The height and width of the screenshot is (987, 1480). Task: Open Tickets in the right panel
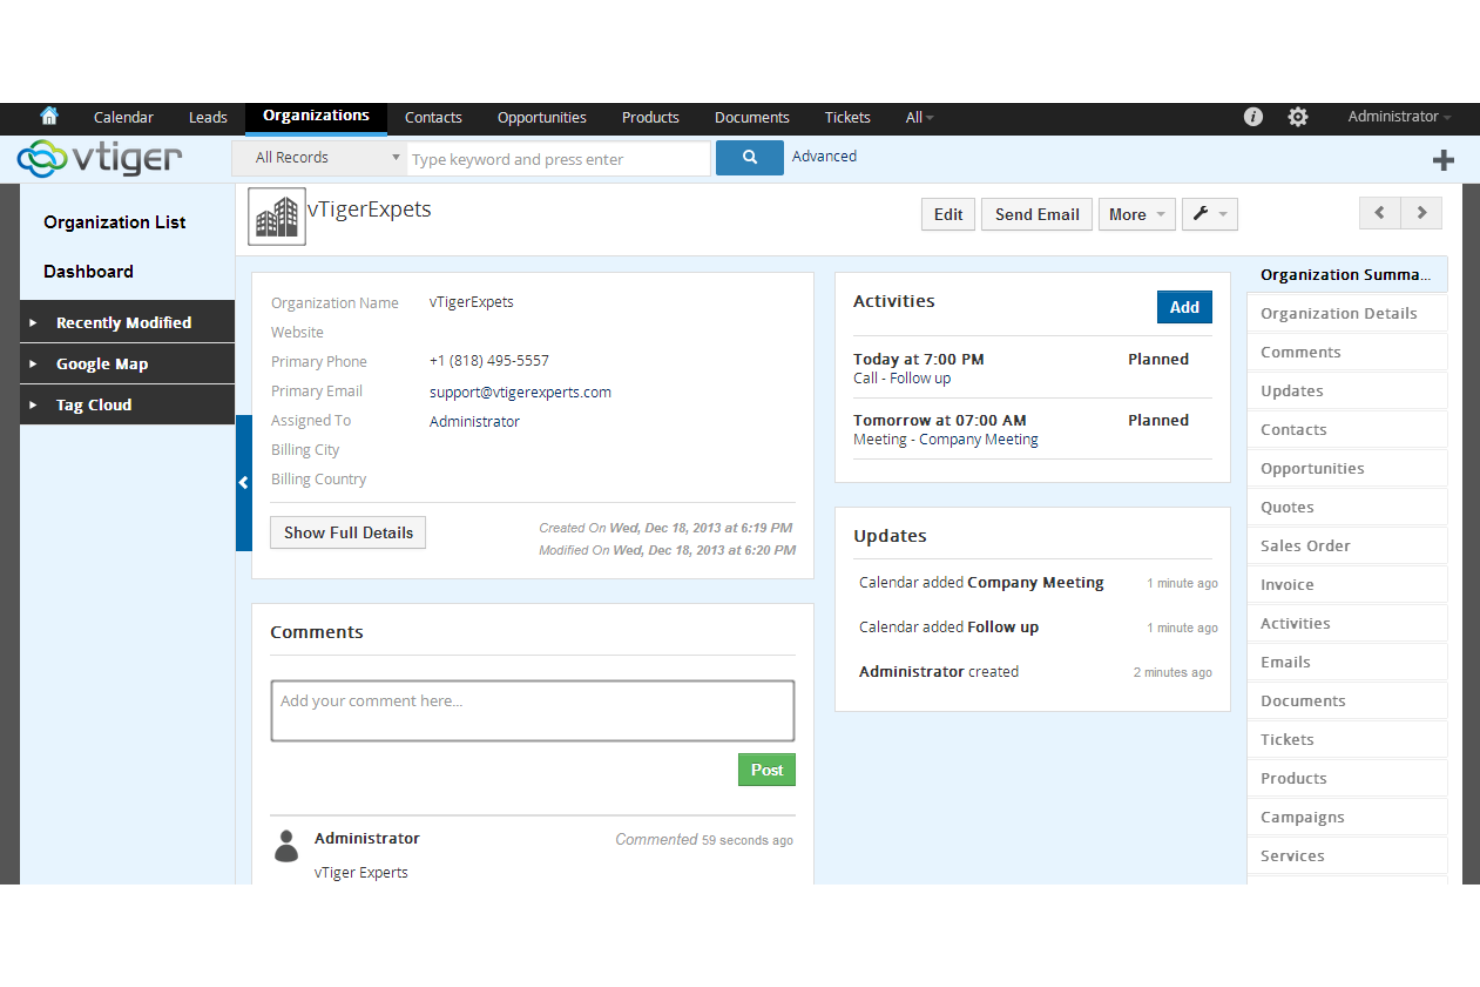1346,739
